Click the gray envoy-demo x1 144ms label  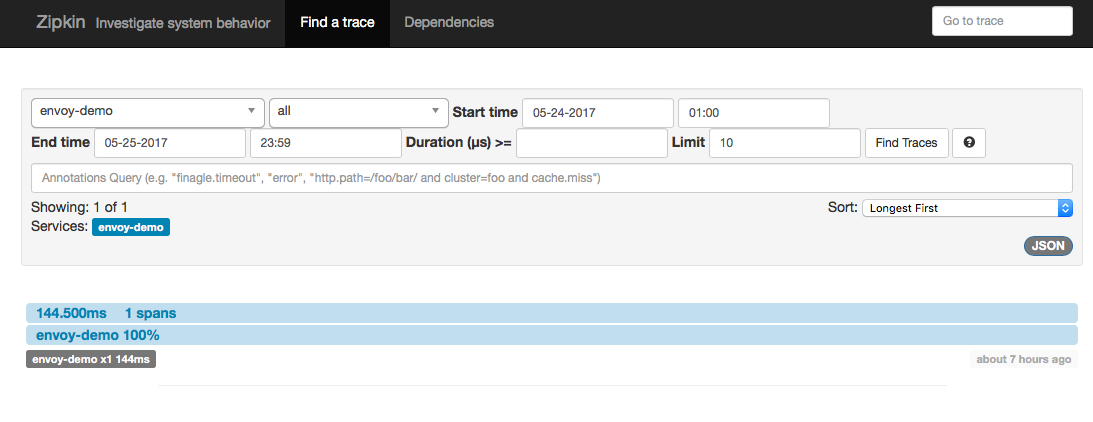point(91,359)
